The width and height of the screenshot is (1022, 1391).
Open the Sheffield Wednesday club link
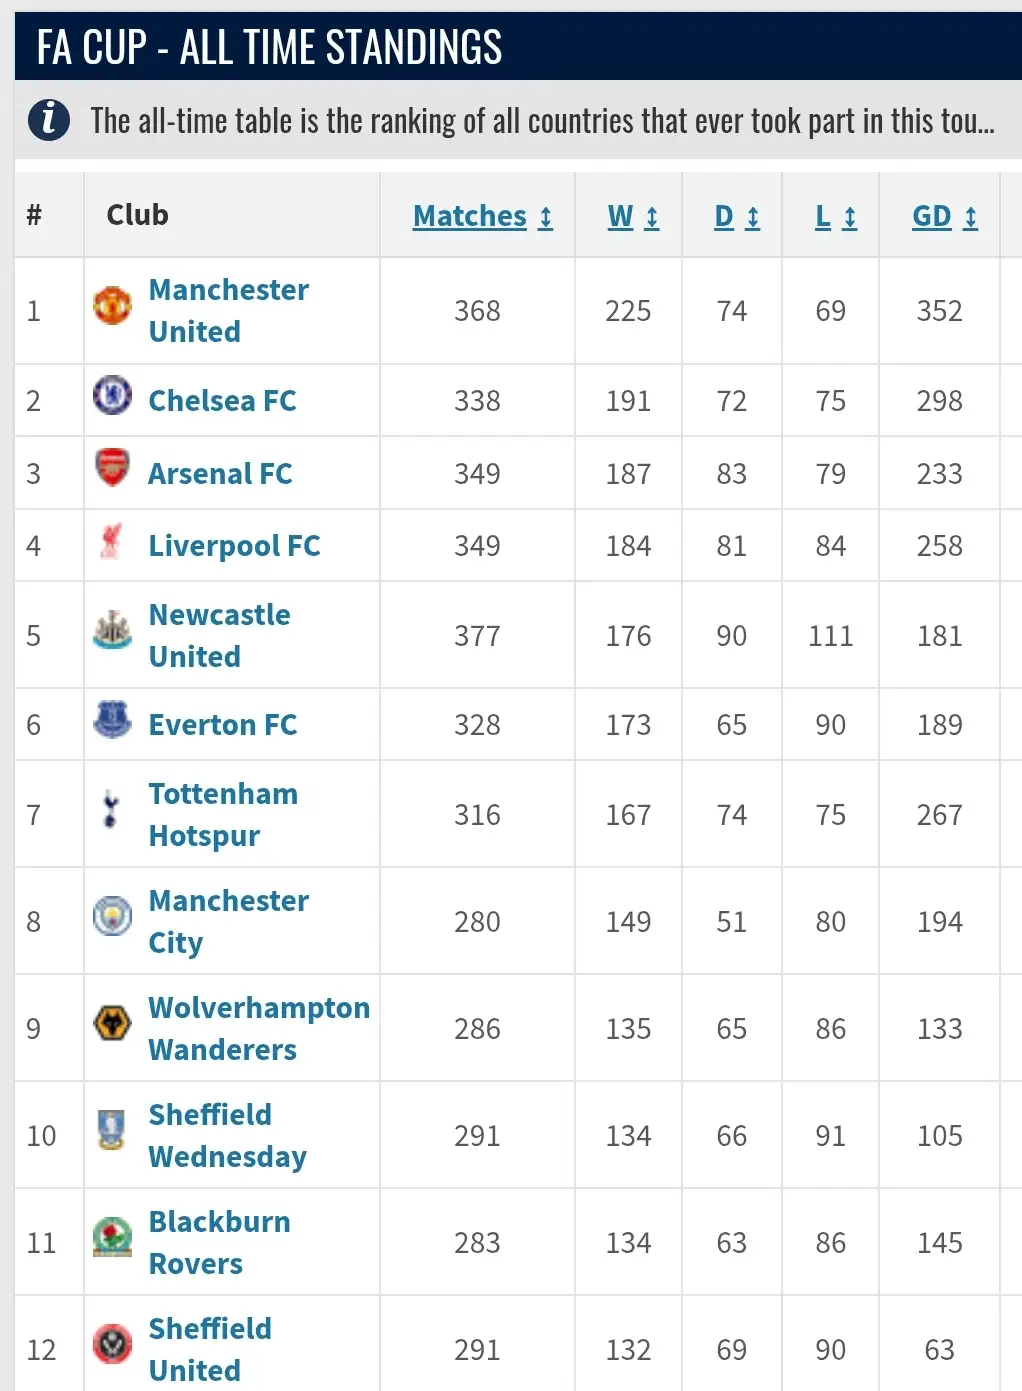pos(227,1135)
